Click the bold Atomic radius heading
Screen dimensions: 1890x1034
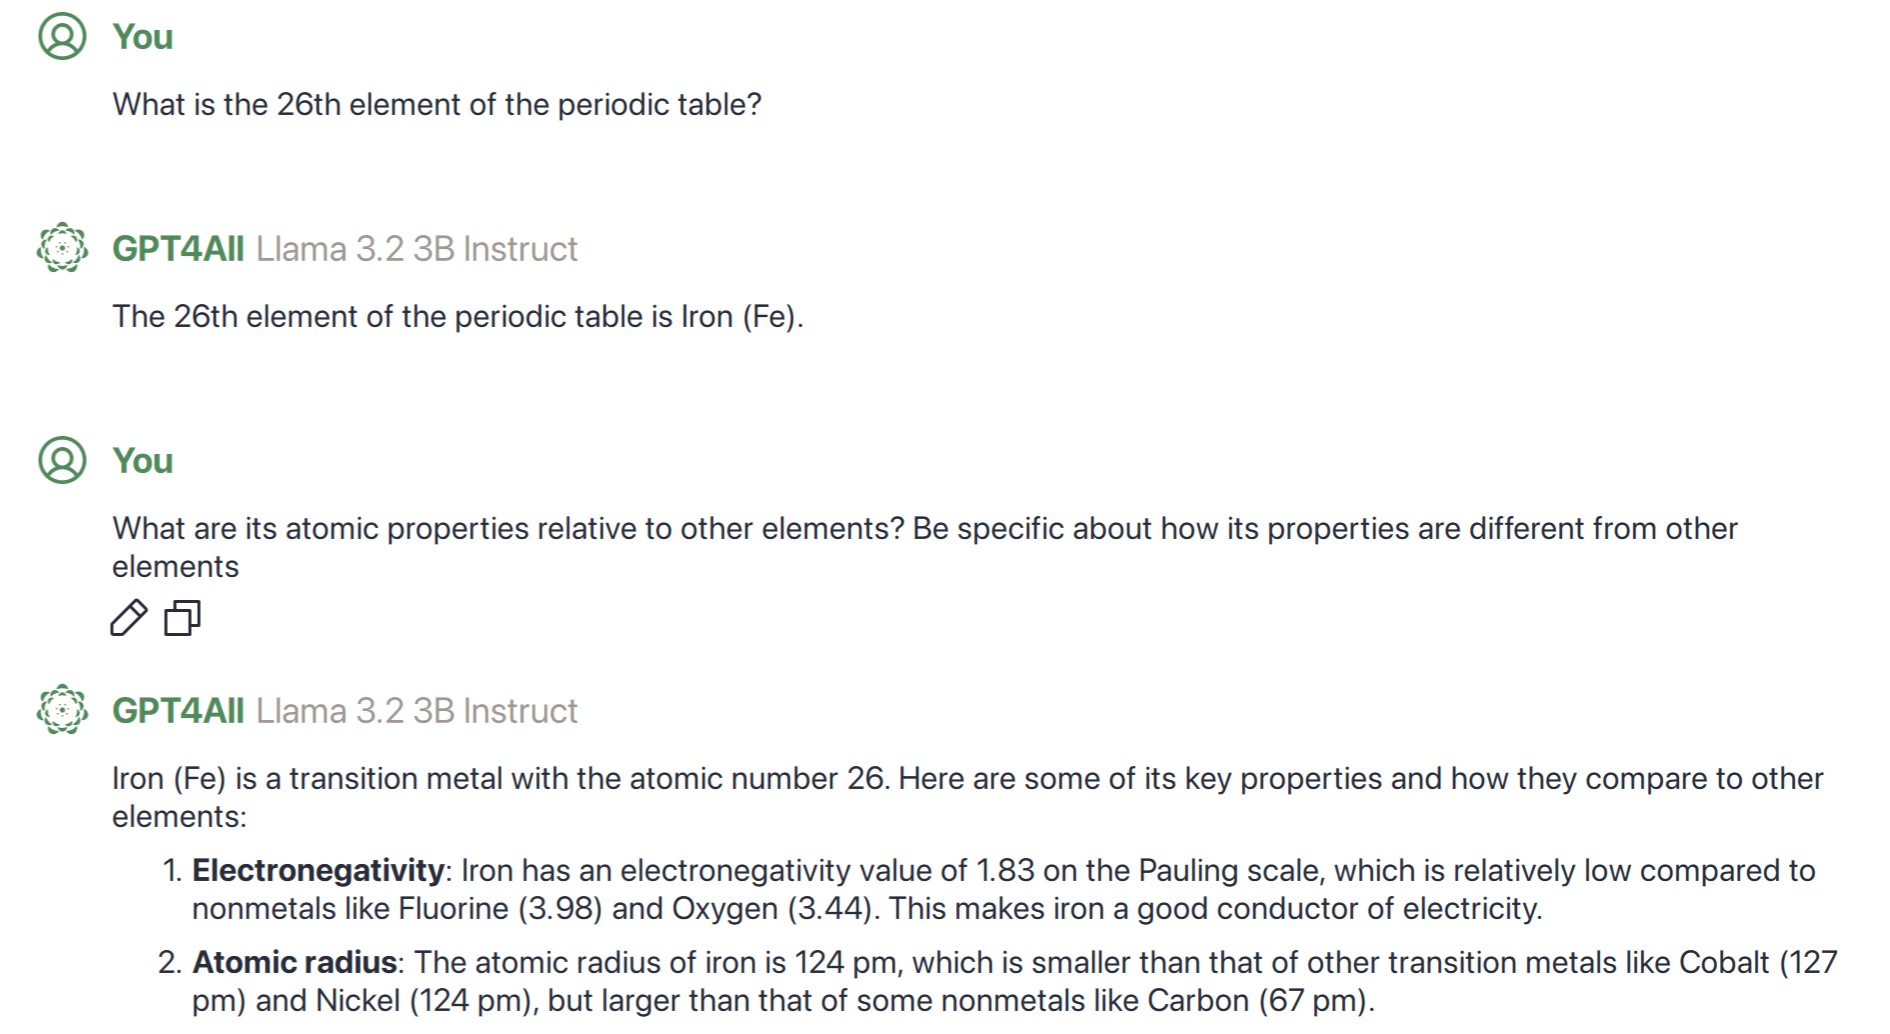[295, 963]
